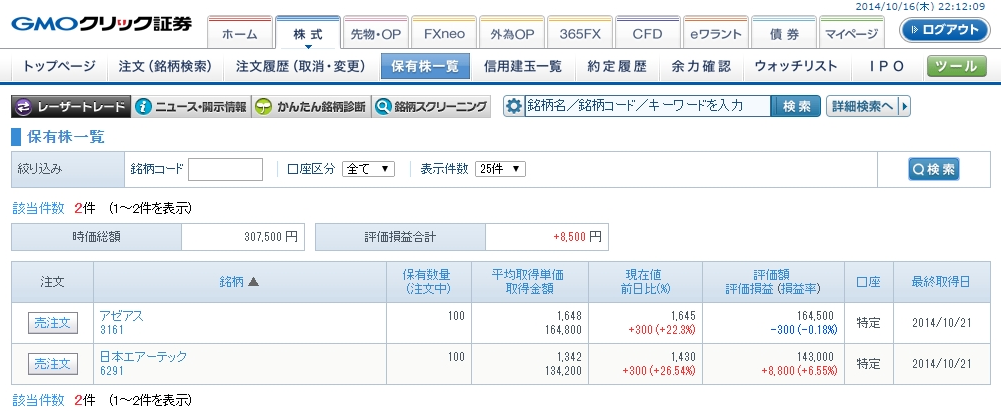Click the 銘柄 sort triangle in header
The image size is (1001, 411).
coord(253,283)
